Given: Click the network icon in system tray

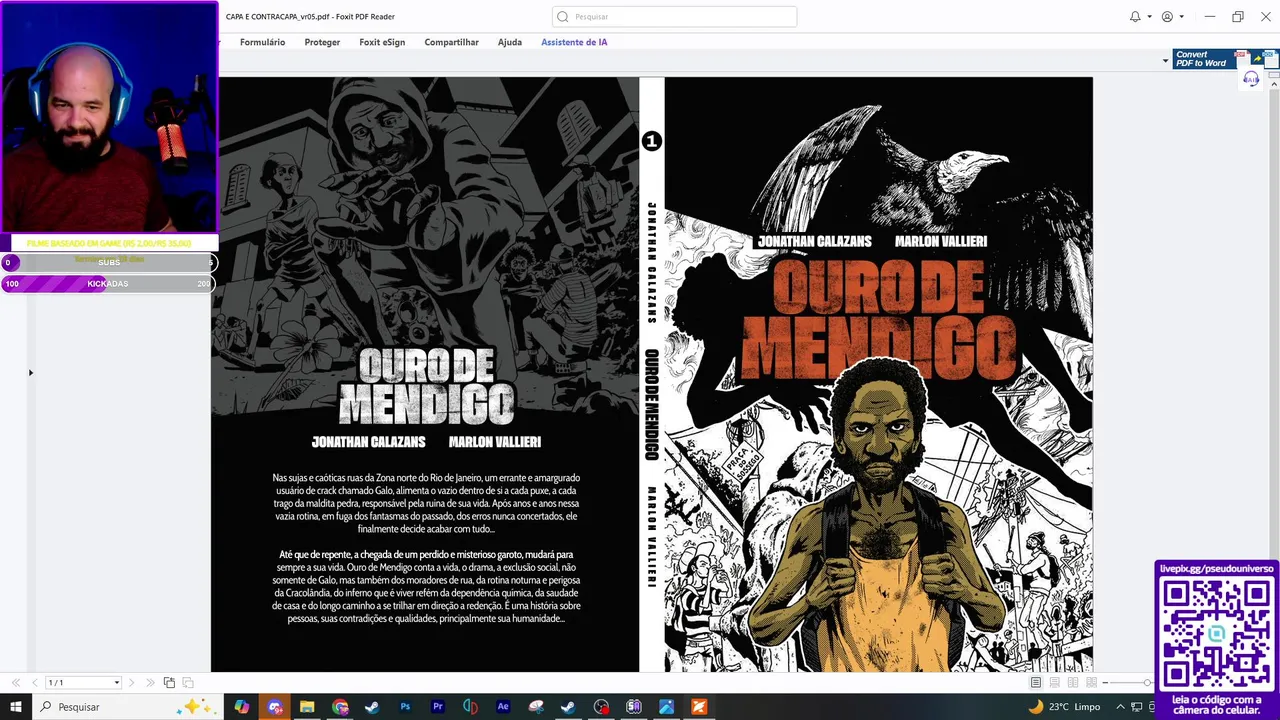Looking at the screenshot, I should (1139, 707).
